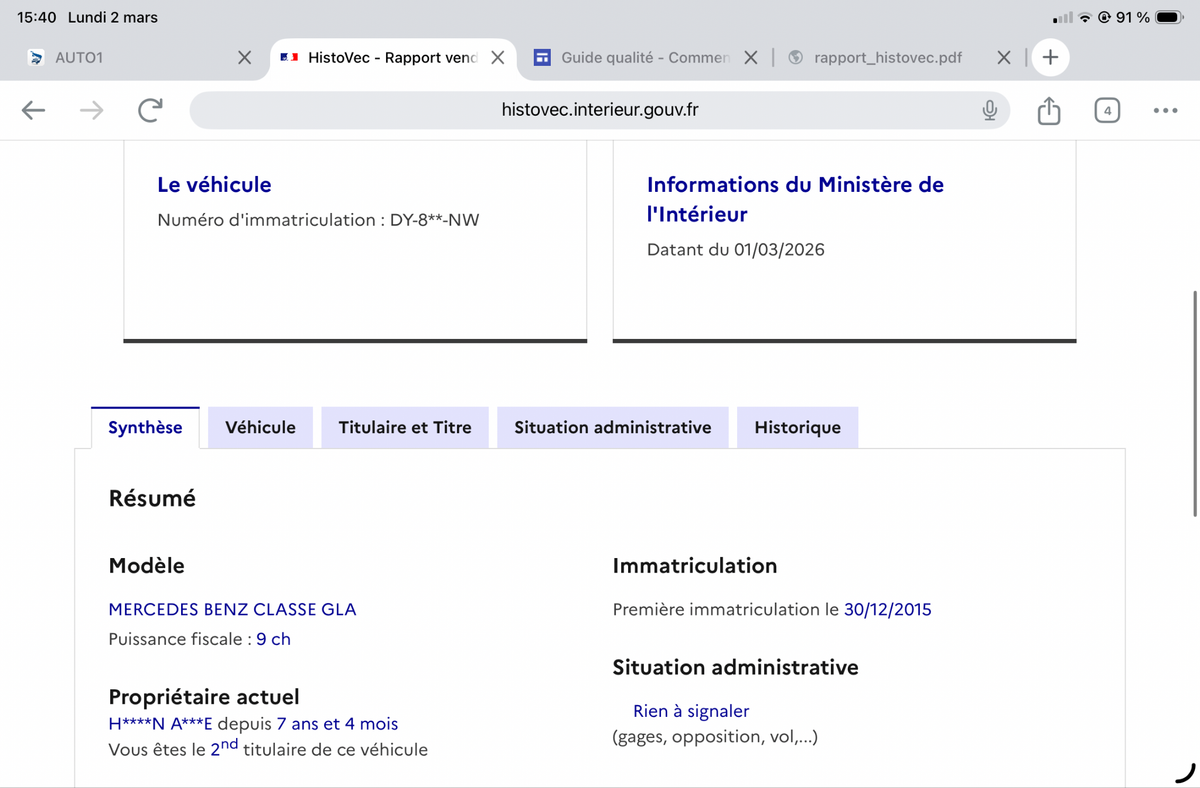Screen dimensions: 1200x788
Task: Click the AUTO1 tab favicon
Action: (37, 58)
